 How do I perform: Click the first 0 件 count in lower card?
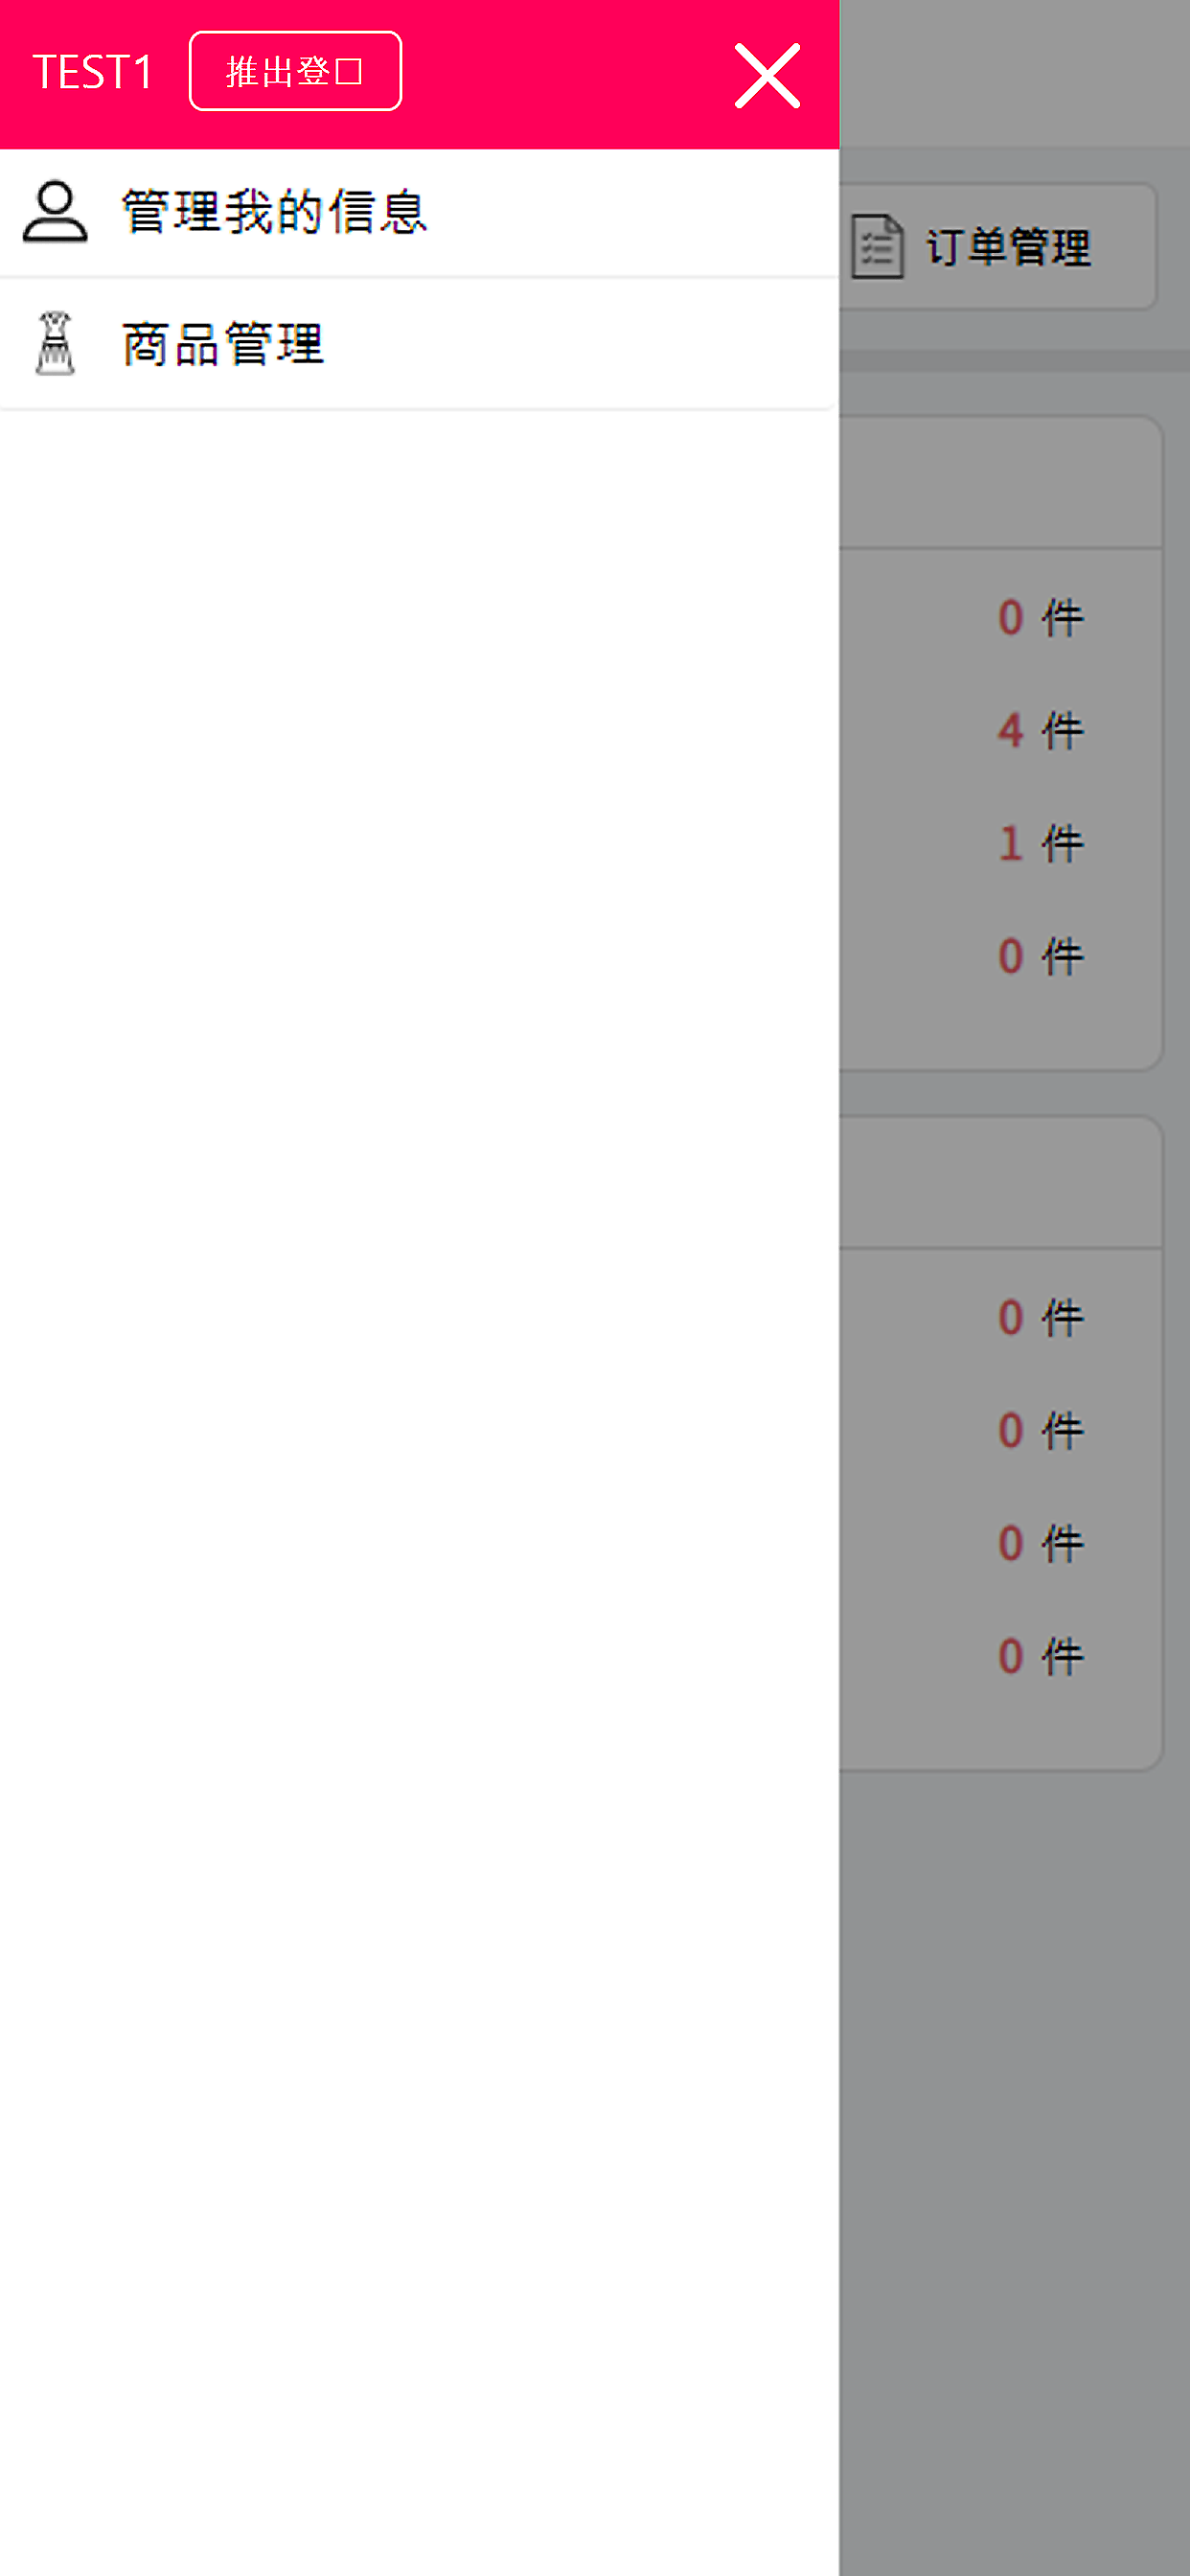click(1040, 1317)
